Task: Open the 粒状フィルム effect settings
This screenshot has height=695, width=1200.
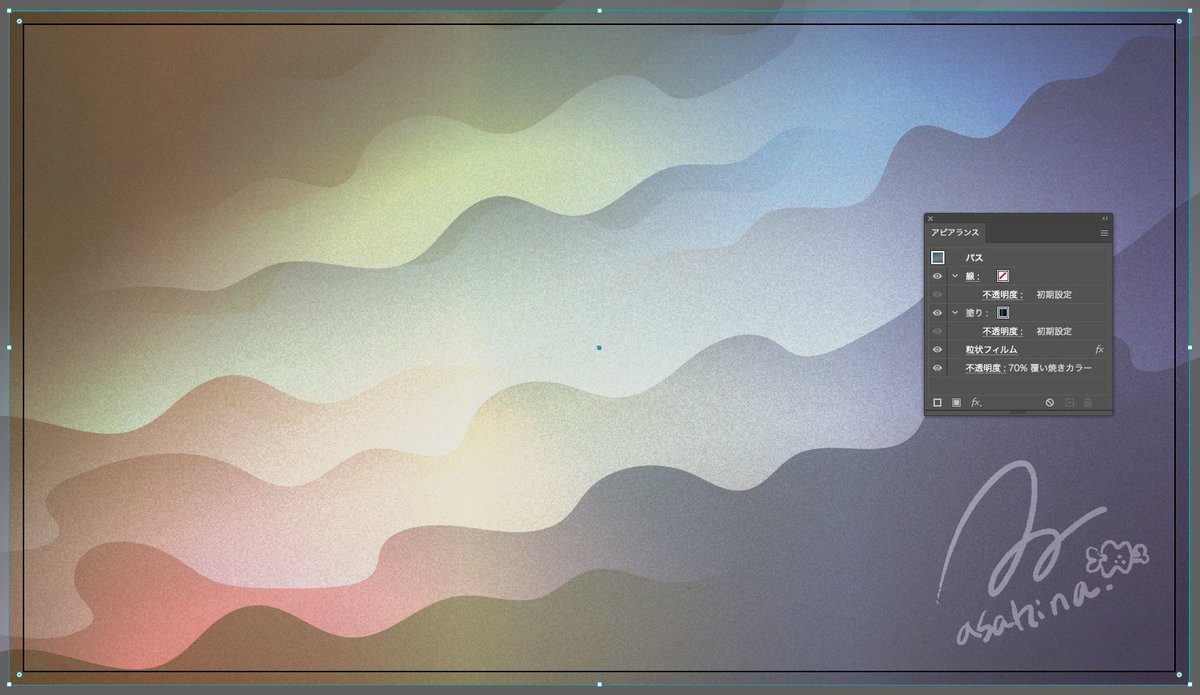Action: coord(991,350)
